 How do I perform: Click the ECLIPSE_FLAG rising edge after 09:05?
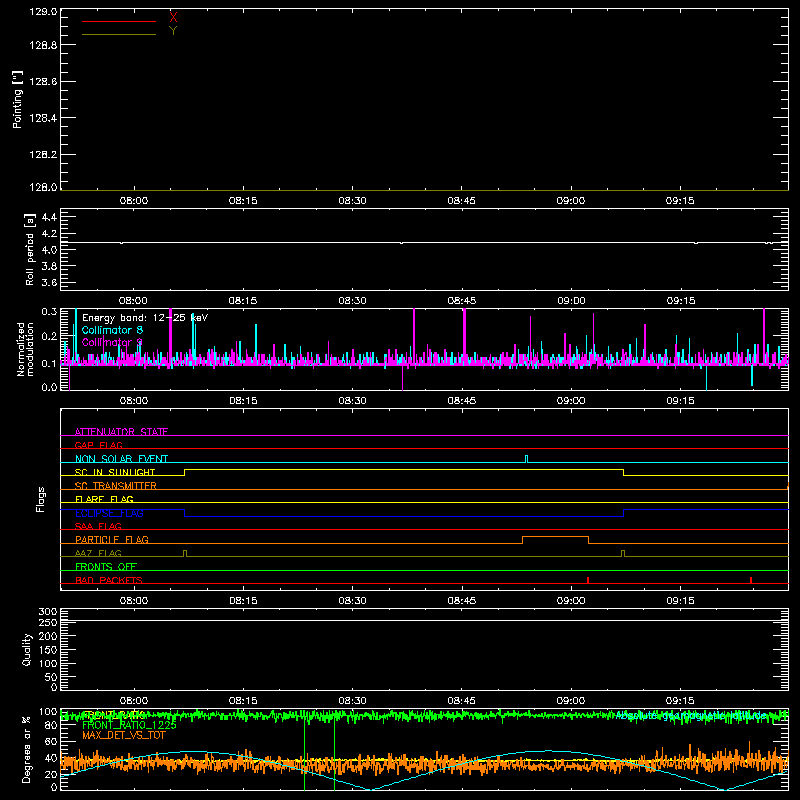623,513
